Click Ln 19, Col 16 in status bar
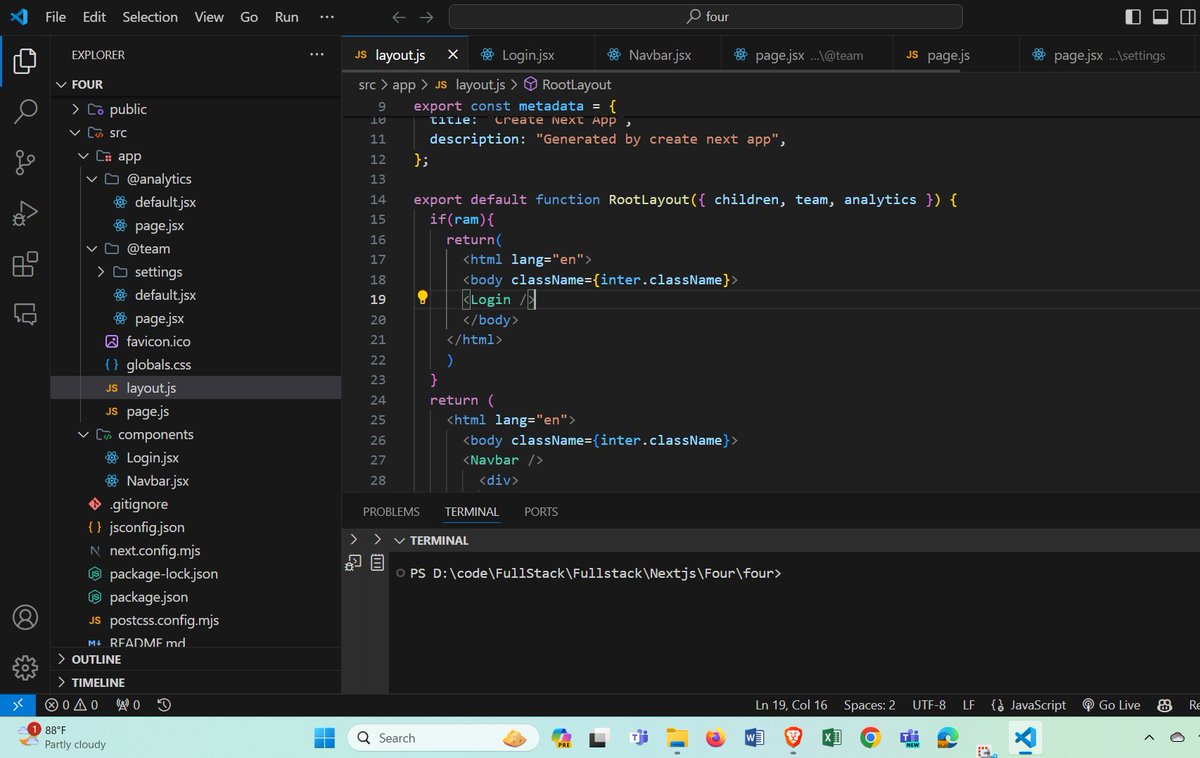Screen dimensions: 1200x758 click(791, 705)
